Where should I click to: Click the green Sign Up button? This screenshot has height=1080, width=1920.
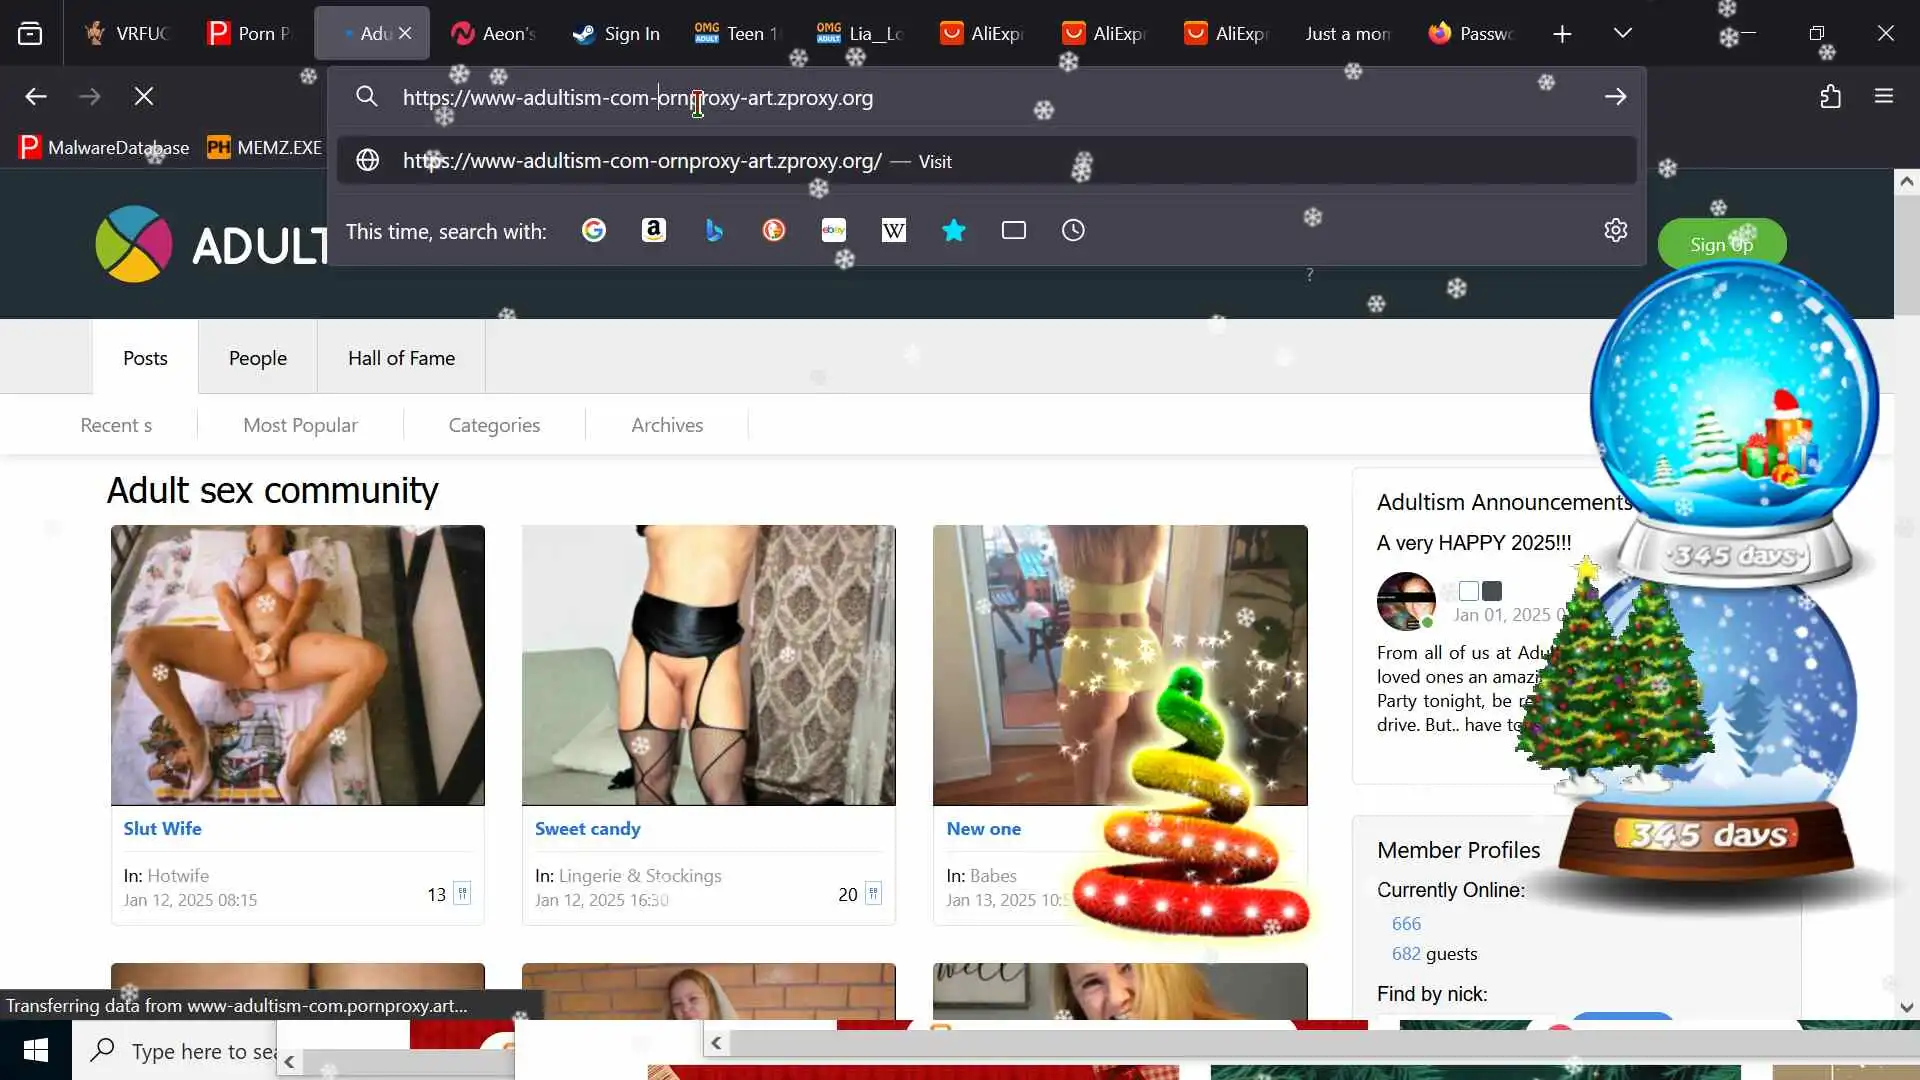(1721, 244)
